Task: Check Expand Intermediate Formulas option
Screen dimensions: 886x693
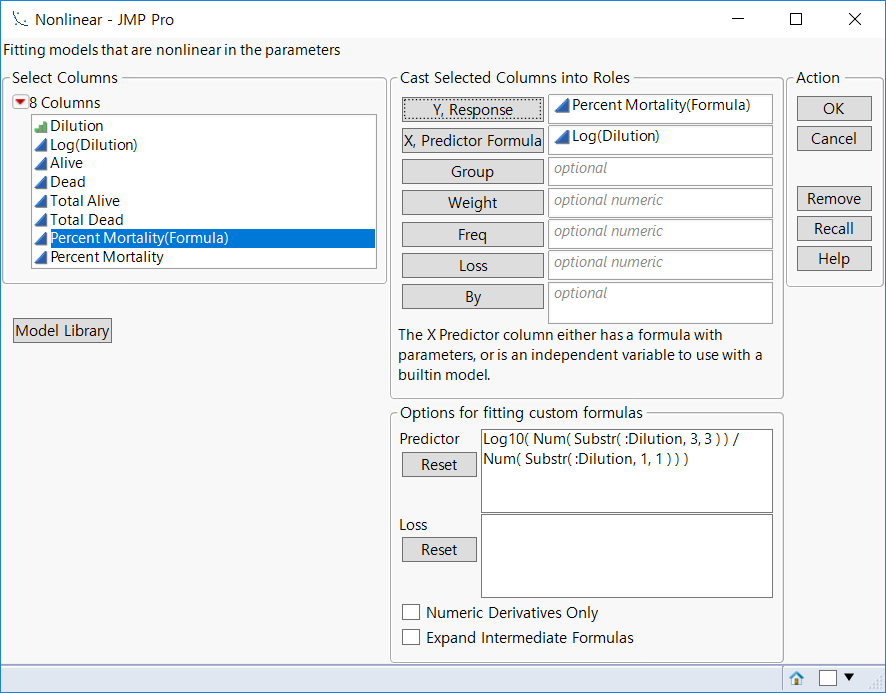Action: (x=411, y=637)
